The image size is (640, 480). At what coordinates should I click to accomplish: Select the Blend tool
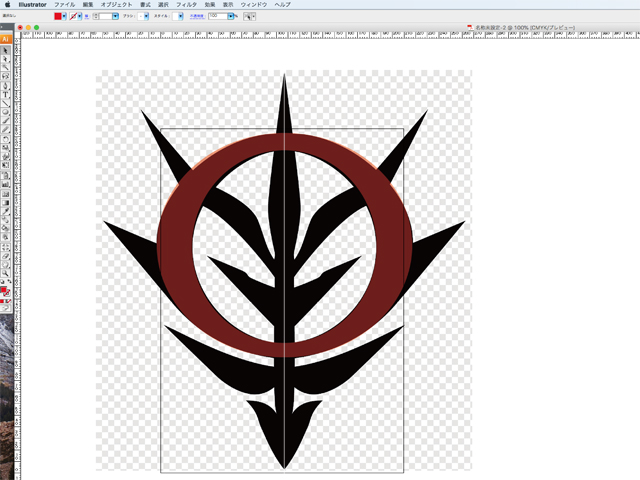tap(6, 220)
